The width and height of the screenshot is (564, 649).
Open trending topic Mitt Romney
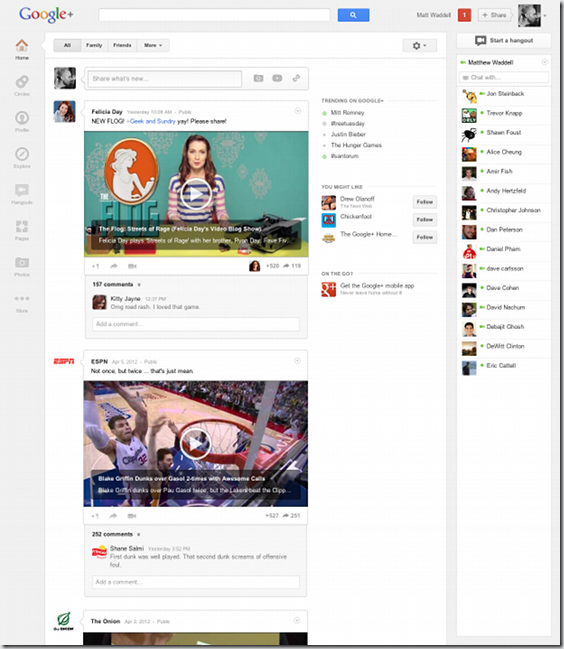point(347,113)
